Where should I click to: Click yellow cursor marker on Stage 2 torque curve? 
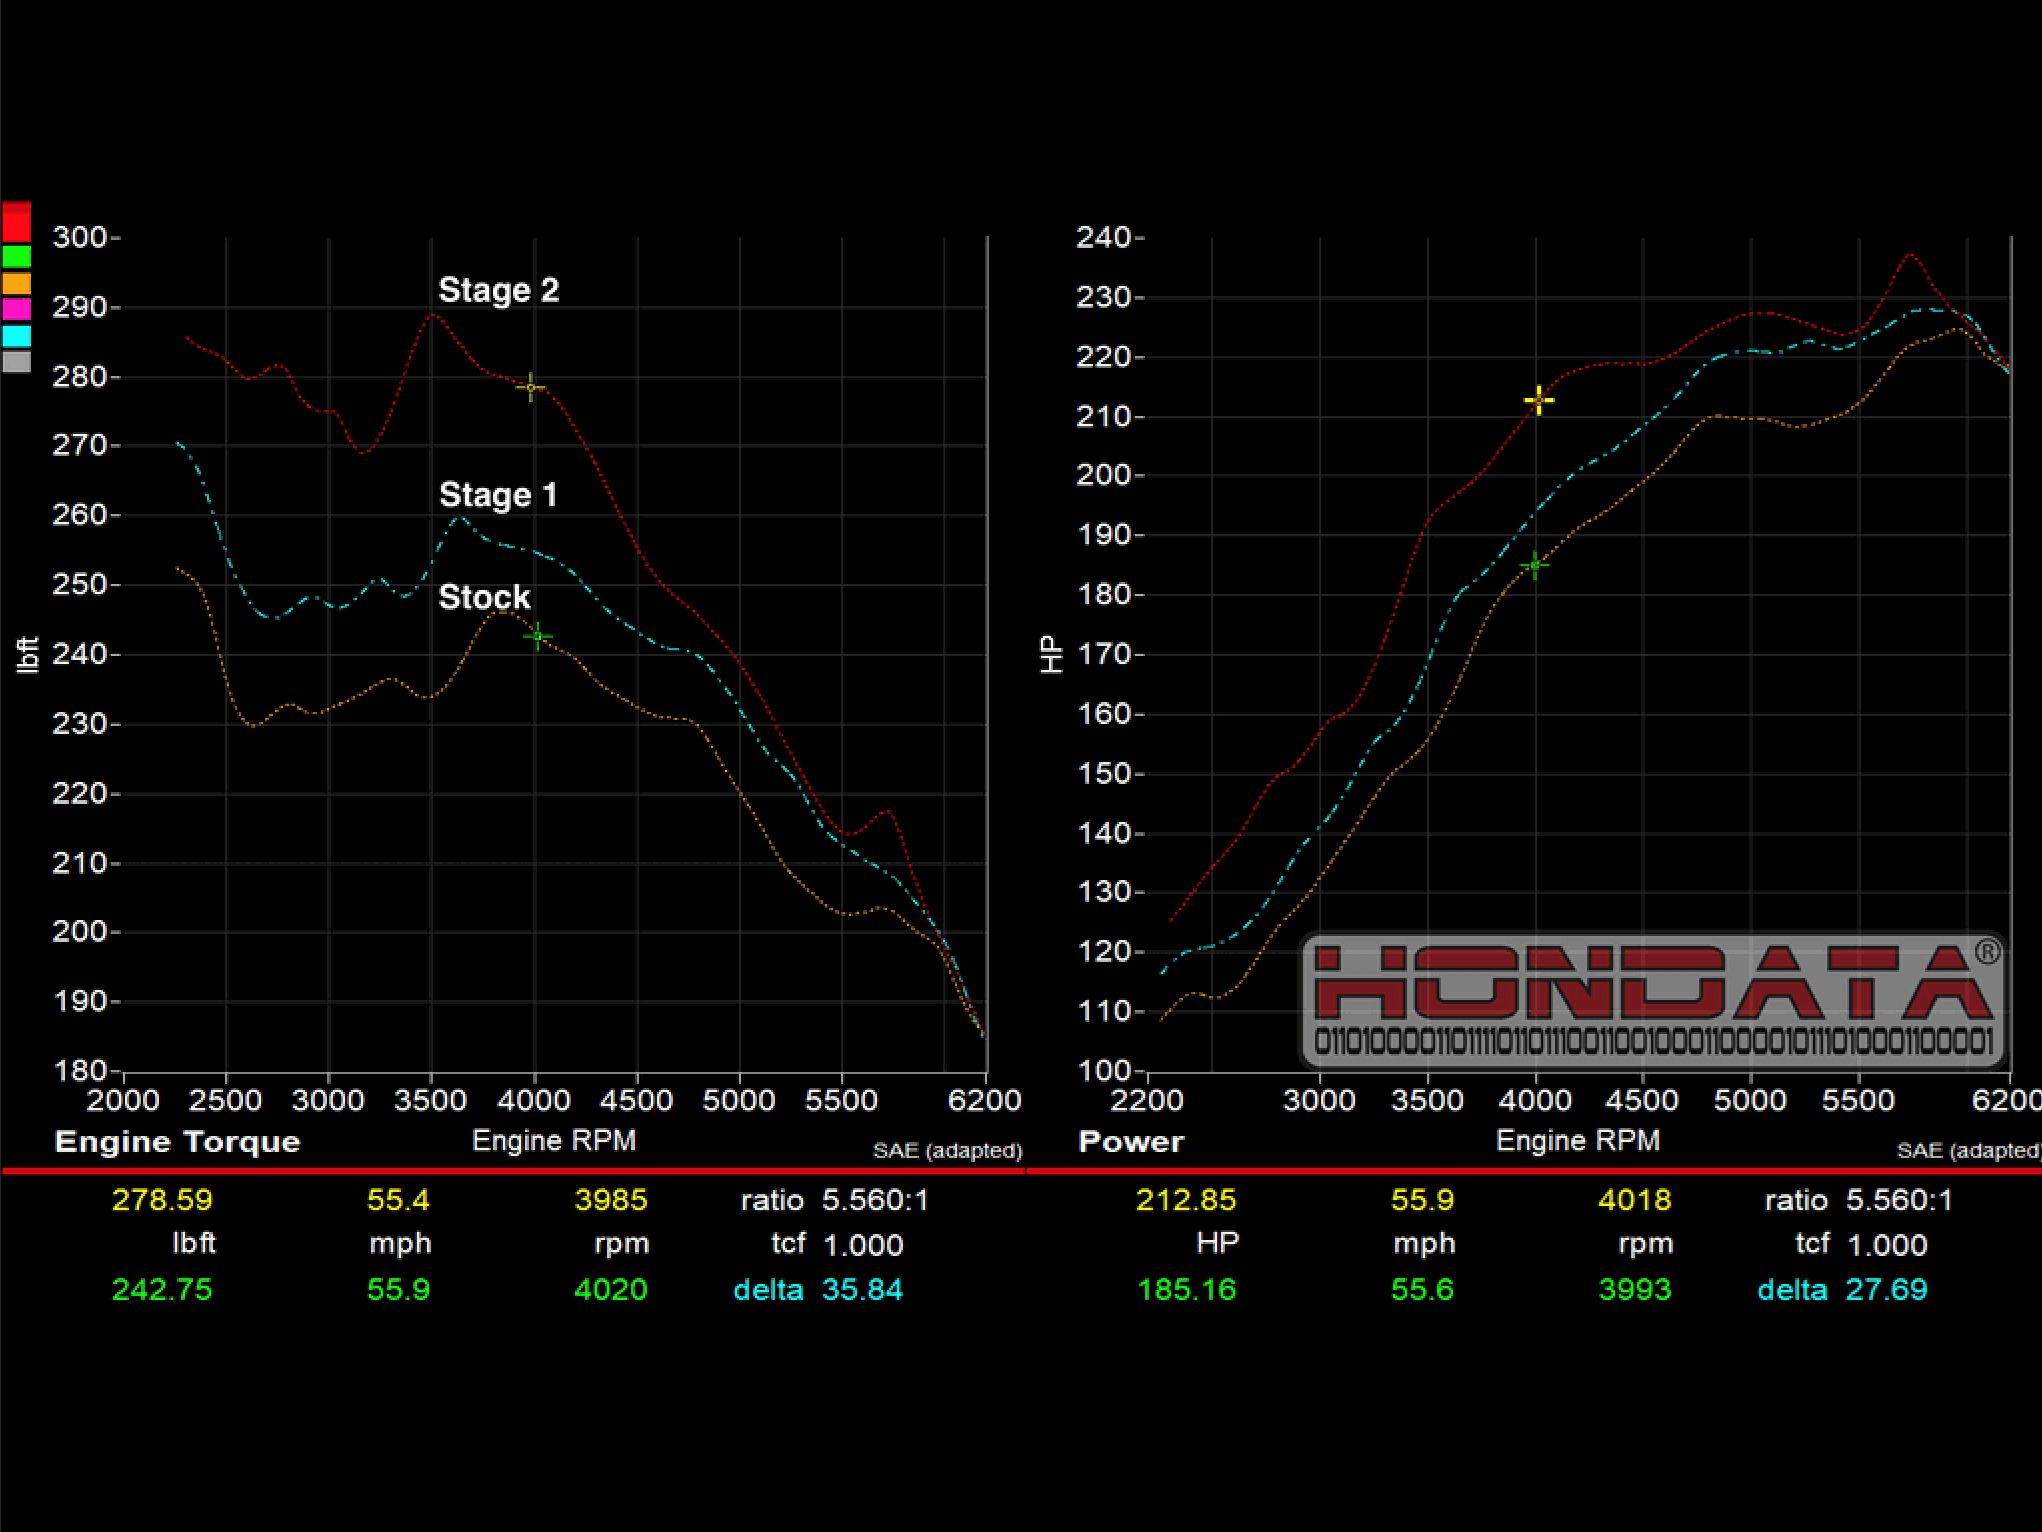pos(531,387)
